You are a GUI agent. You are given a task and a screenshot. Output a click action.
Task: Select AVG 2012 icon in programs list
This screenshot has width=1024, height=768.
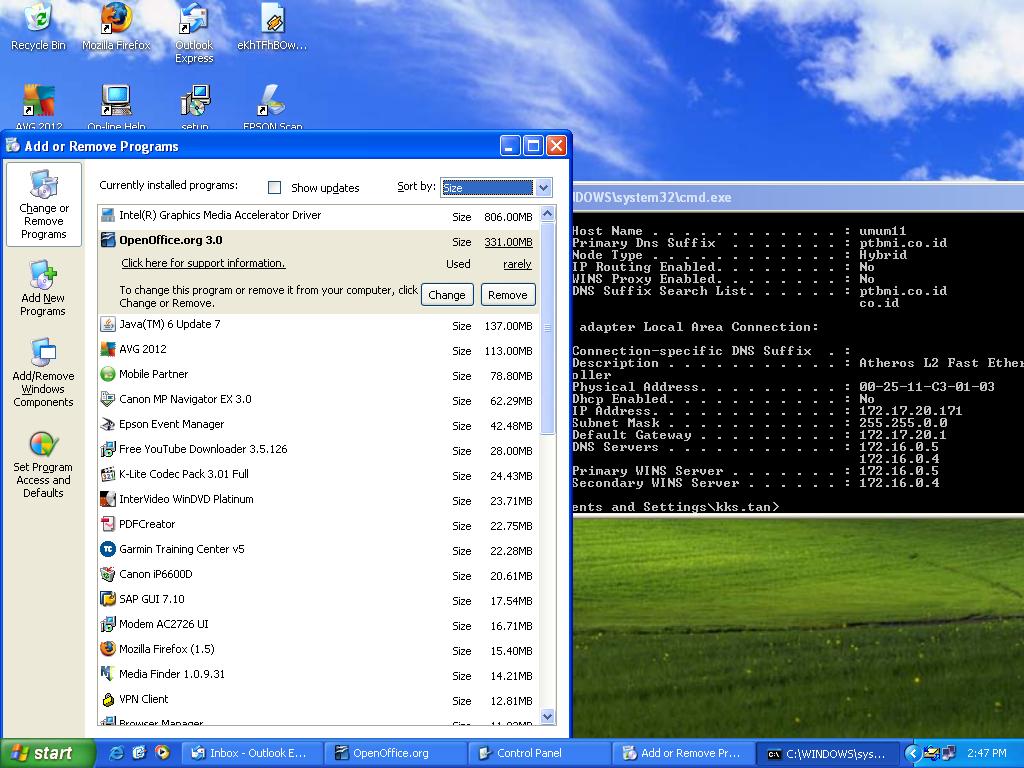108,349
